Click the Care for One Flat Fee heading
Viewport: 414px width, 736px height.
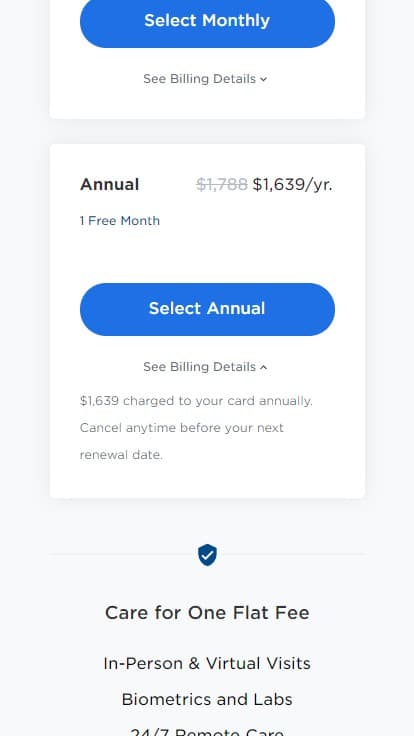207,613
